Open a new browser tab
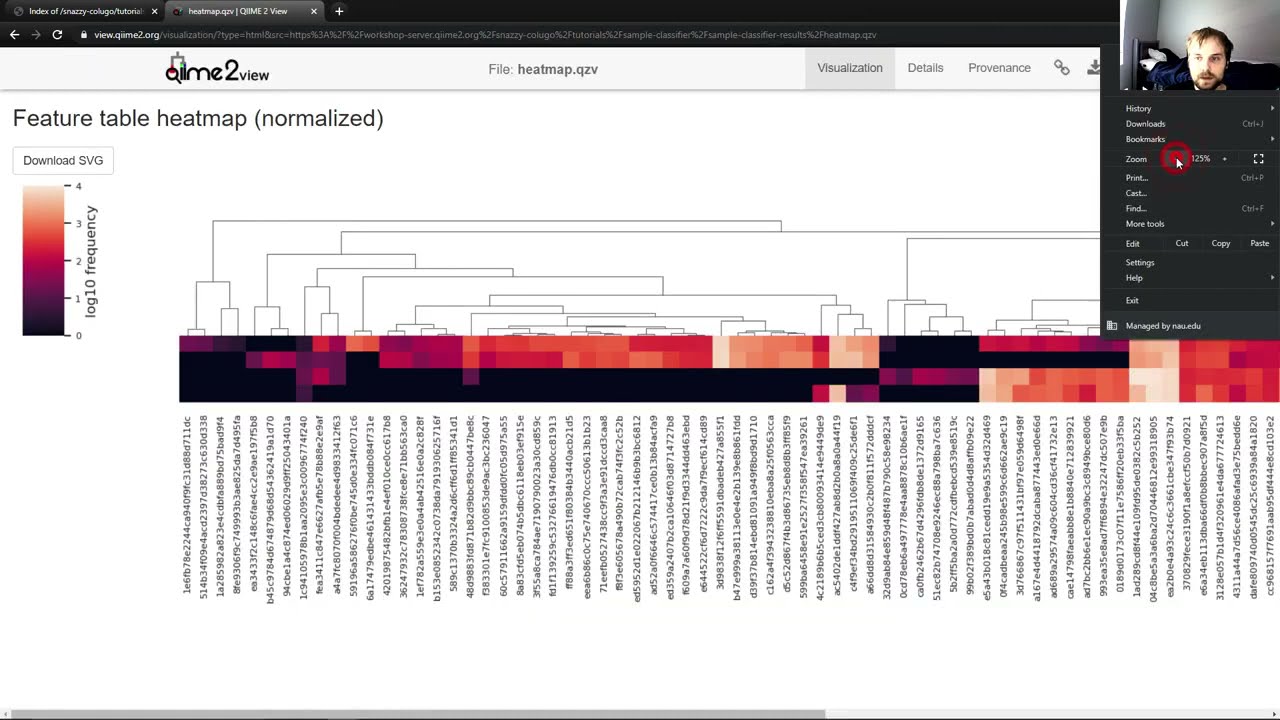 (x=339, y=11)
